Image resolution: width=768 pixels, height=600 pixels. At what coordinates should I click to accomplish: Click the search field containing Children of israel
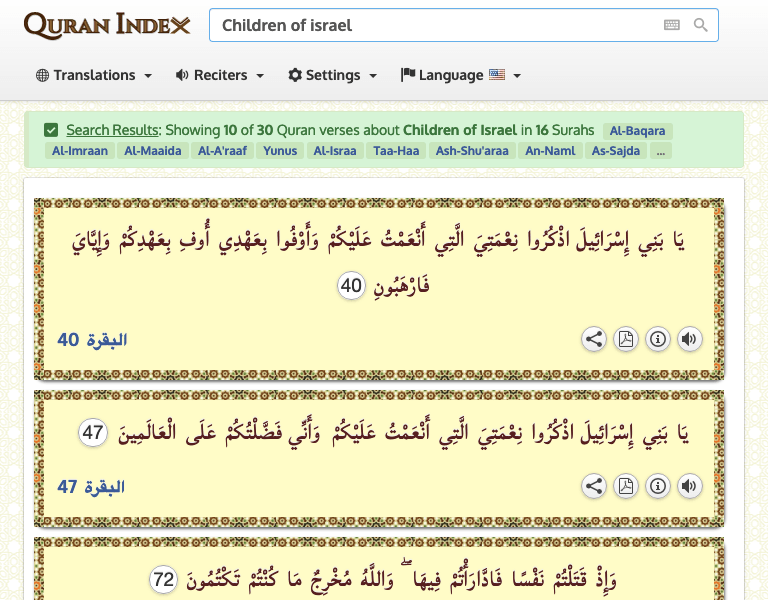(x=464, y=25)
